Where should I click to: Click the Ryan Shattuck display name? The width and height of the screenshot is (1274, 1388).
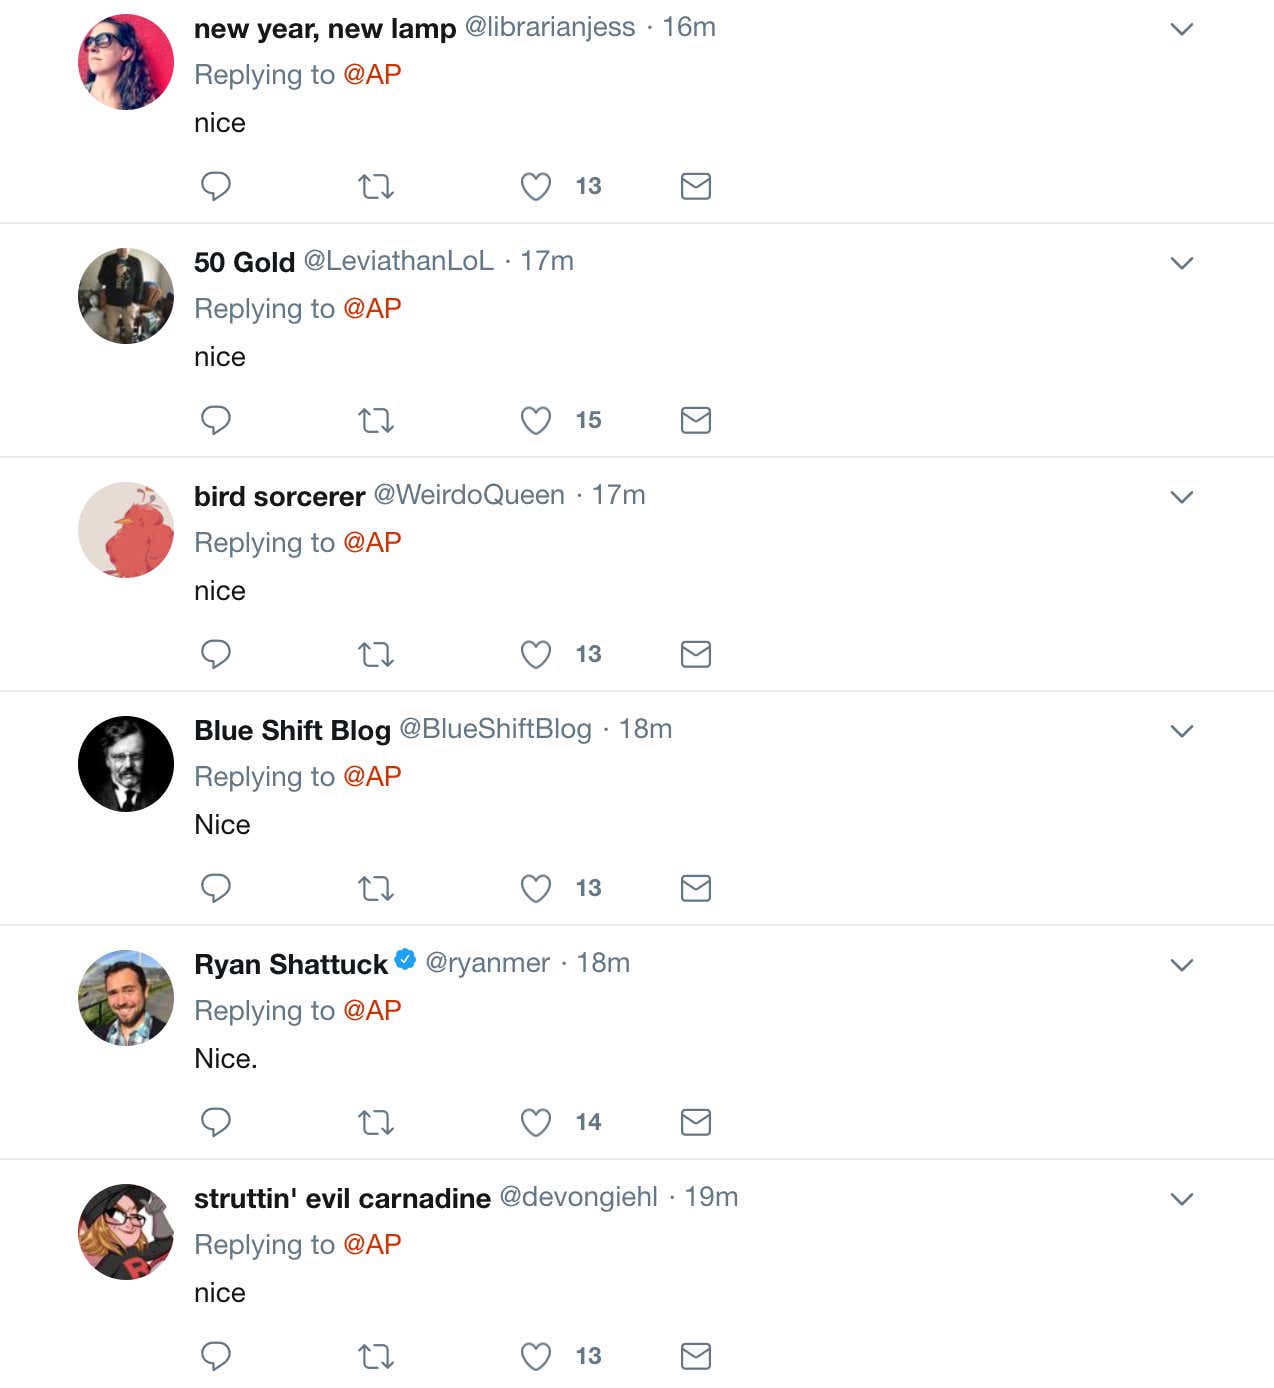coord(290,964)
